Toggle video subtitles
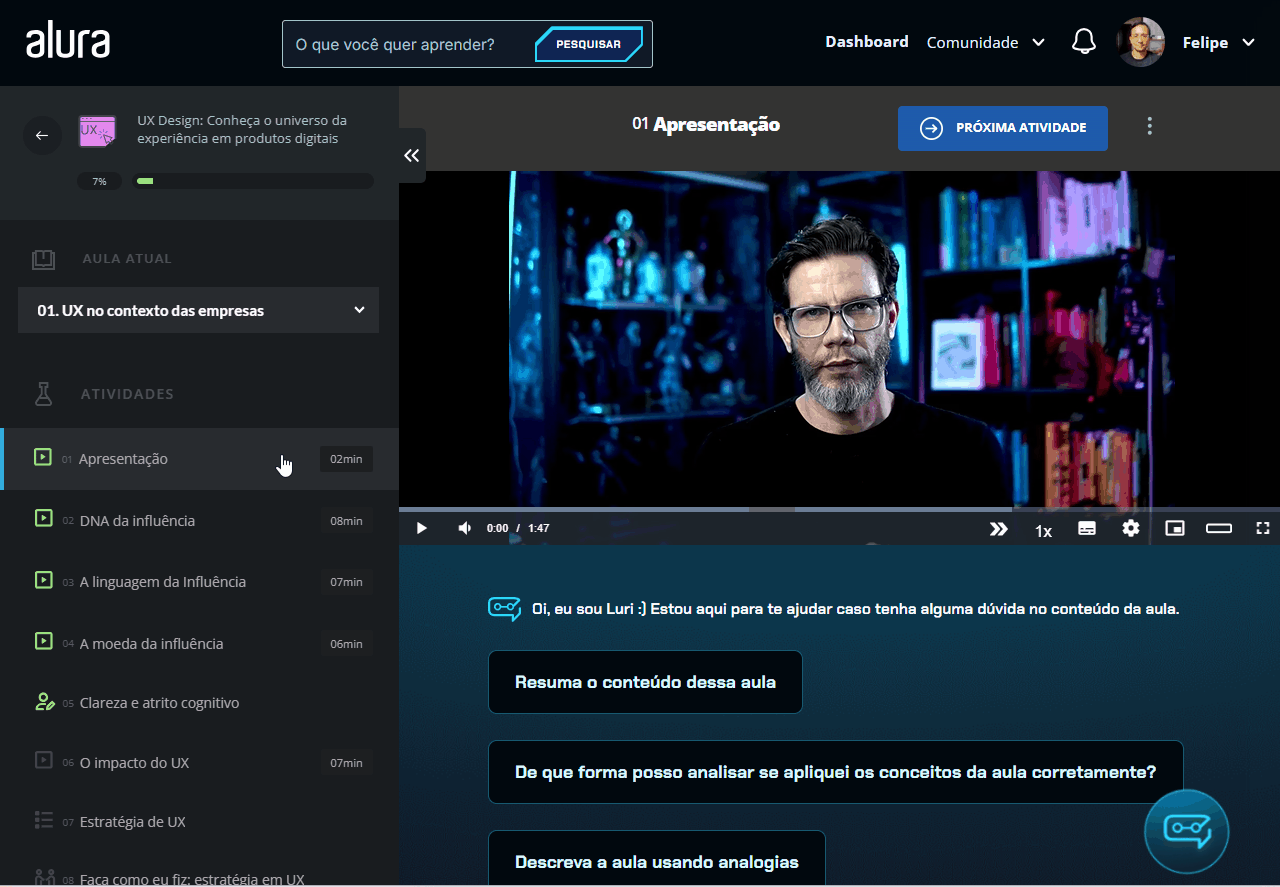Screen dimensions: 1280x887 coord(1087,528)
